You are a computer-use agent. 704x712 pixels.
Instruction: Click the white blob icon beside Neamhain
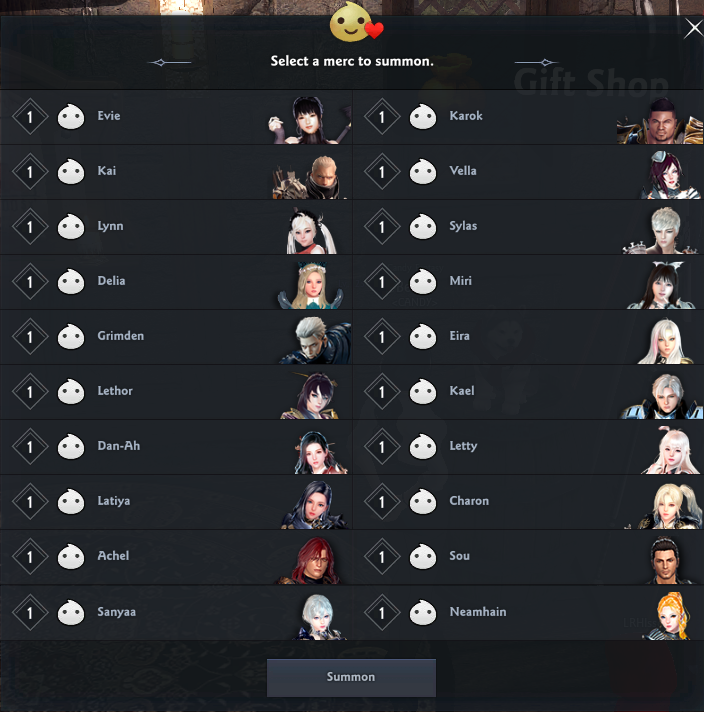[x=423, y=612]
